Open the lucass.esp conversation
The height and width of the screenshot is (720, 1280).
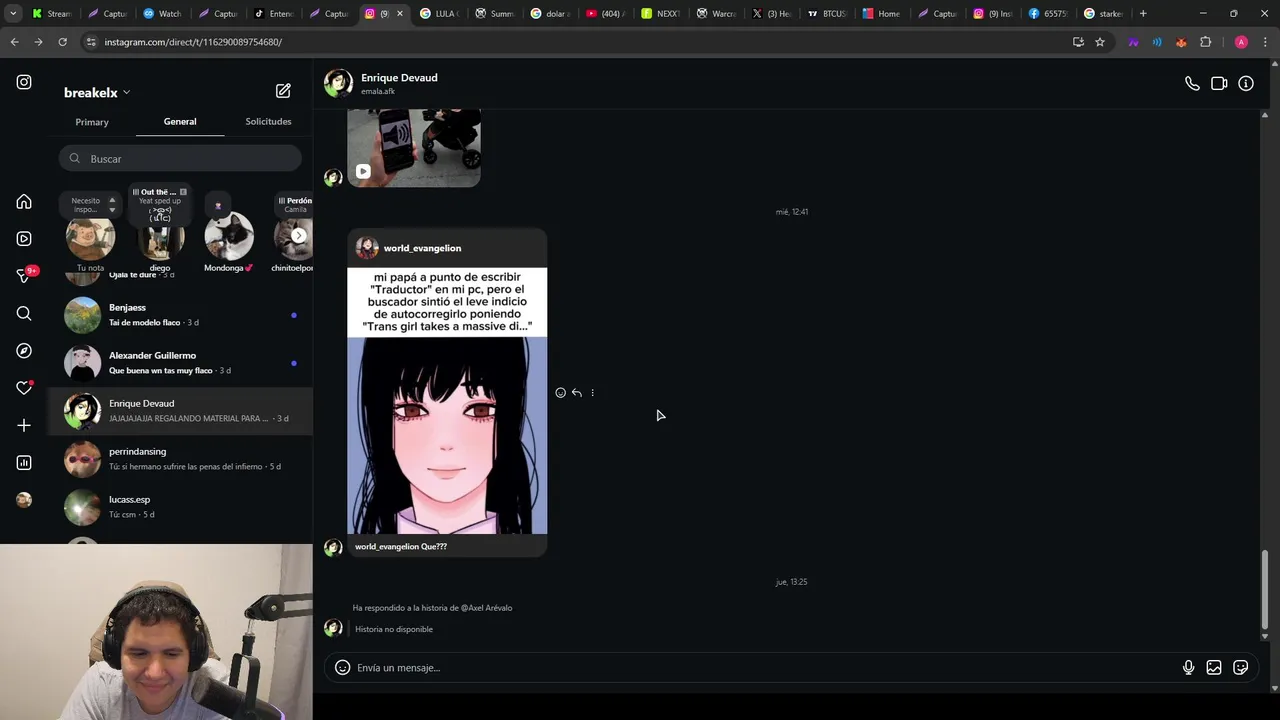pos(180,507)
